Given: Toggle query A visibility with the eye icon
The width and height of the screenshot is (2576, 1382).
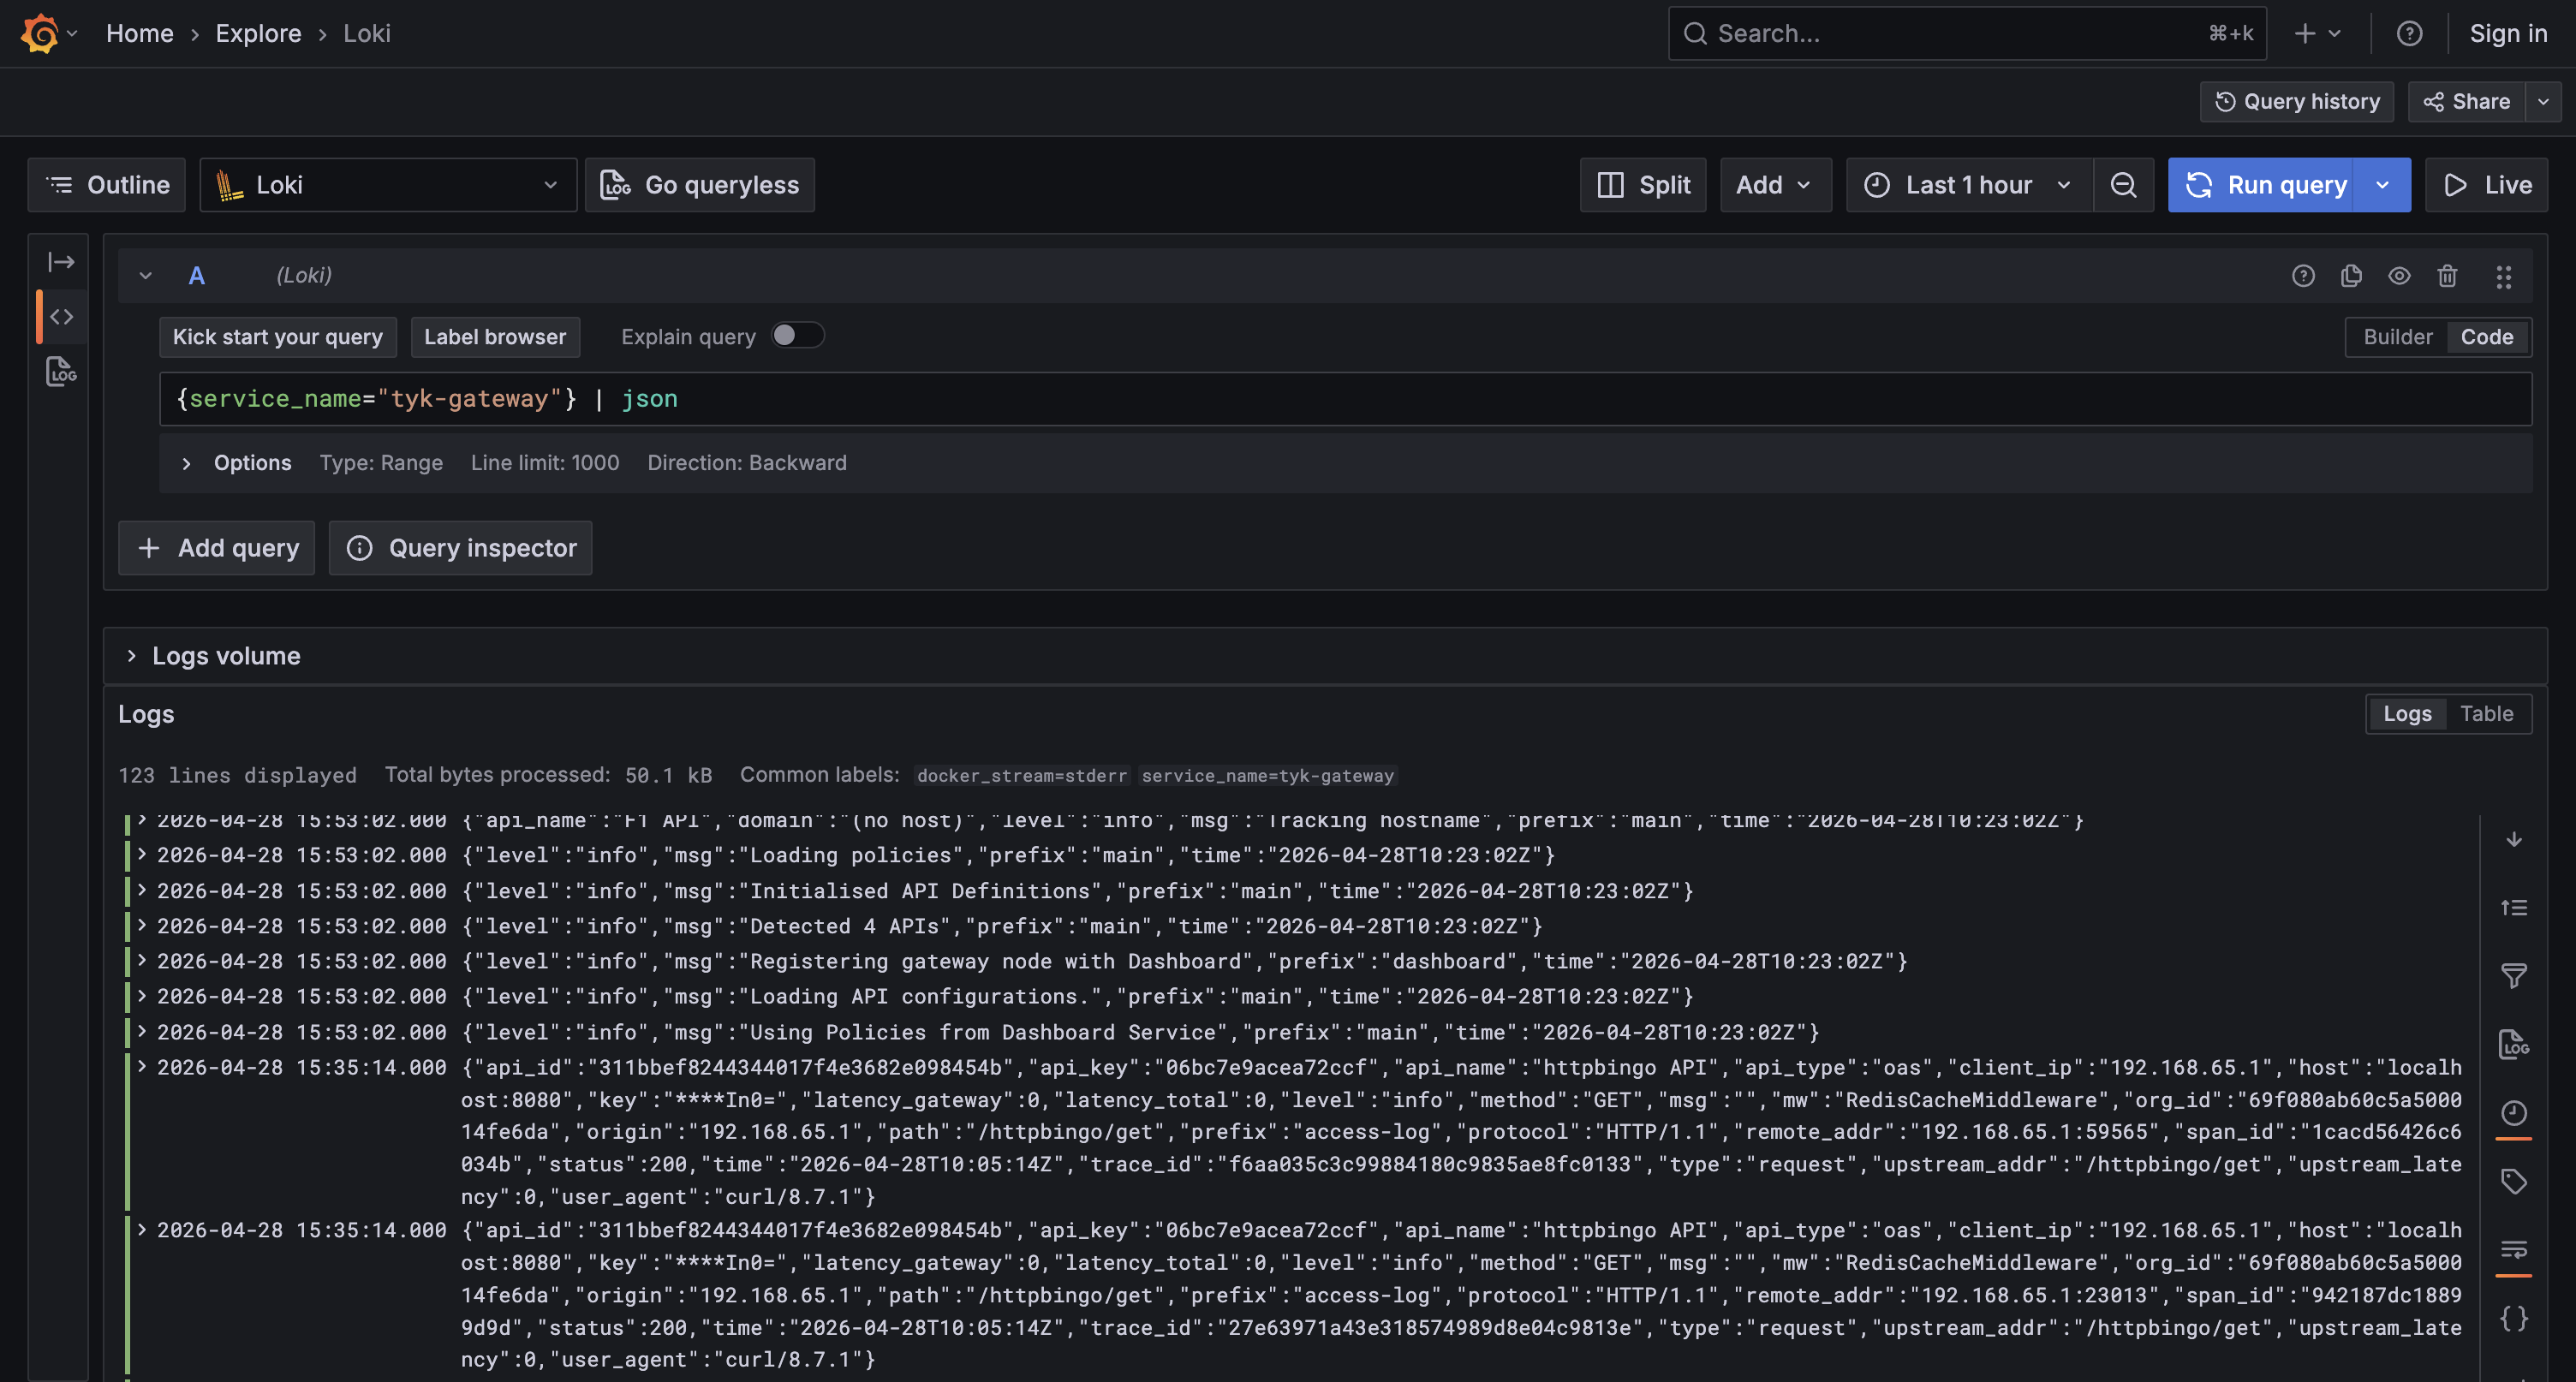Looking at the screenshot, I should pos(2399,276).
